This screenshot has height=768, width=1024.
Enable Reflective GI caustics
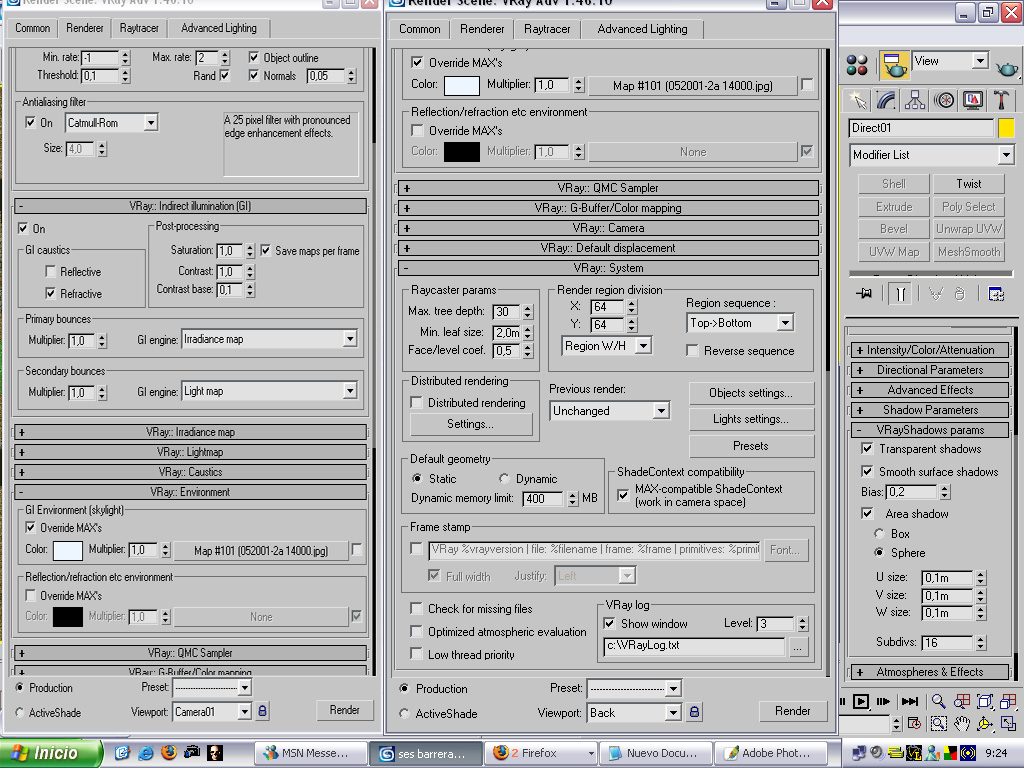point(50,271)
